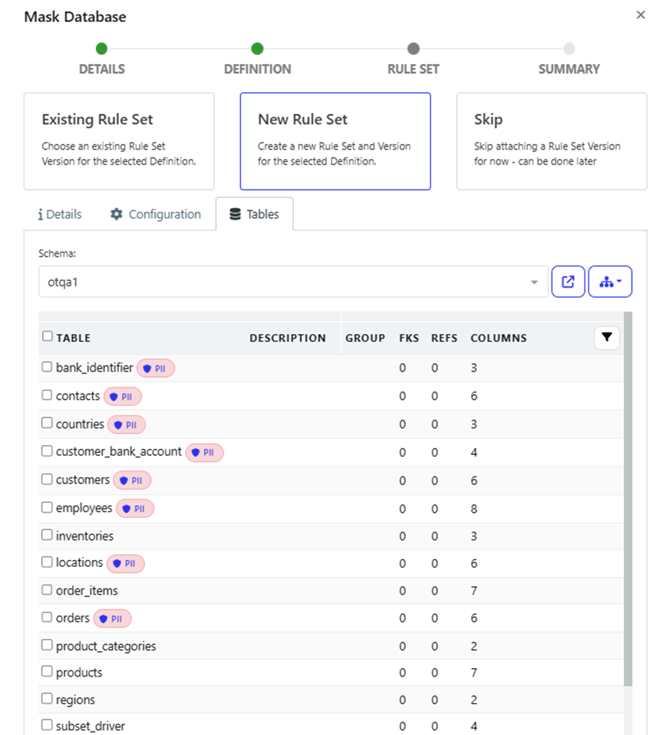
Task: Open the Details tab
Action: coord(60,214)
